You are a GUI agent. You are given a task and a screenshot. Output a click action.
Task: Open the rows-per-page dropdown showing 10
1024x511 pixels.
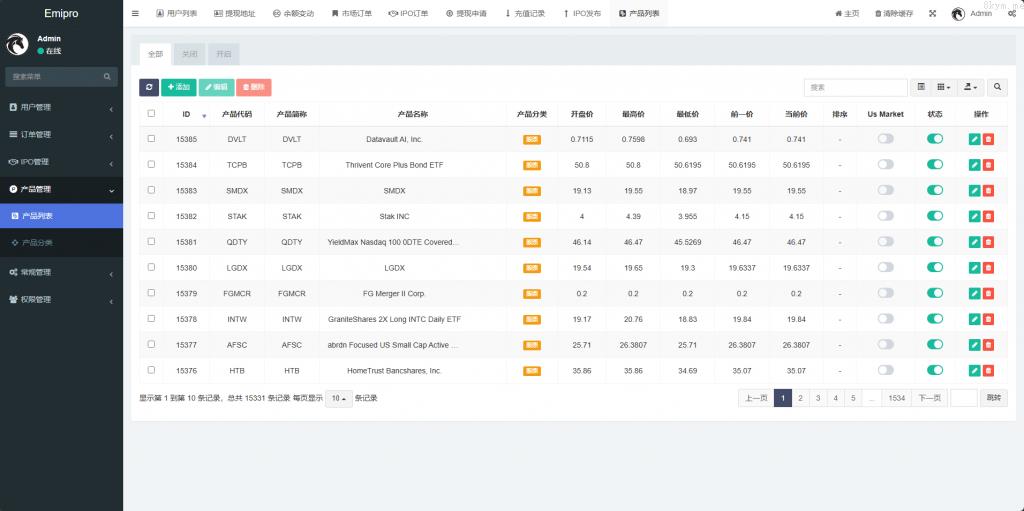[x=339, y=398]
